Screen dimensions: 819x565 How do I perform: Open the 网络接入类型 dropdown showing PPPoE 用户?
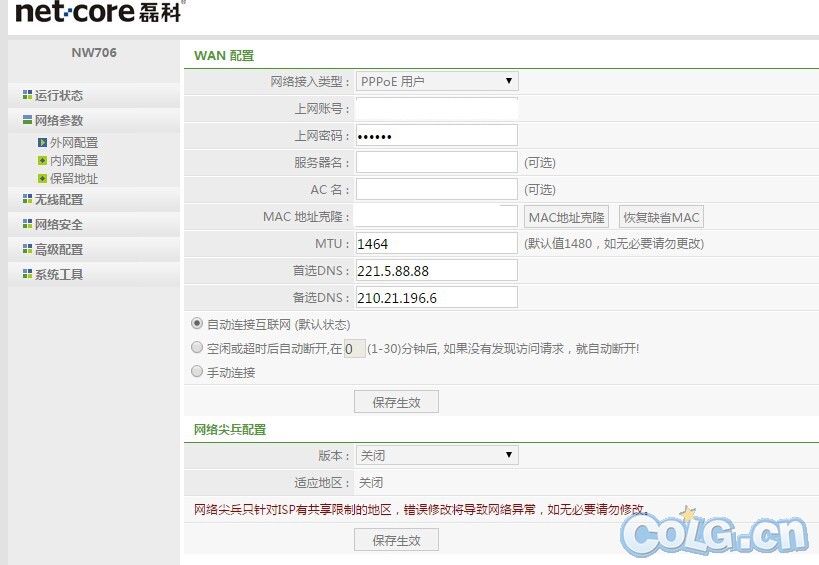coord(437,81)
